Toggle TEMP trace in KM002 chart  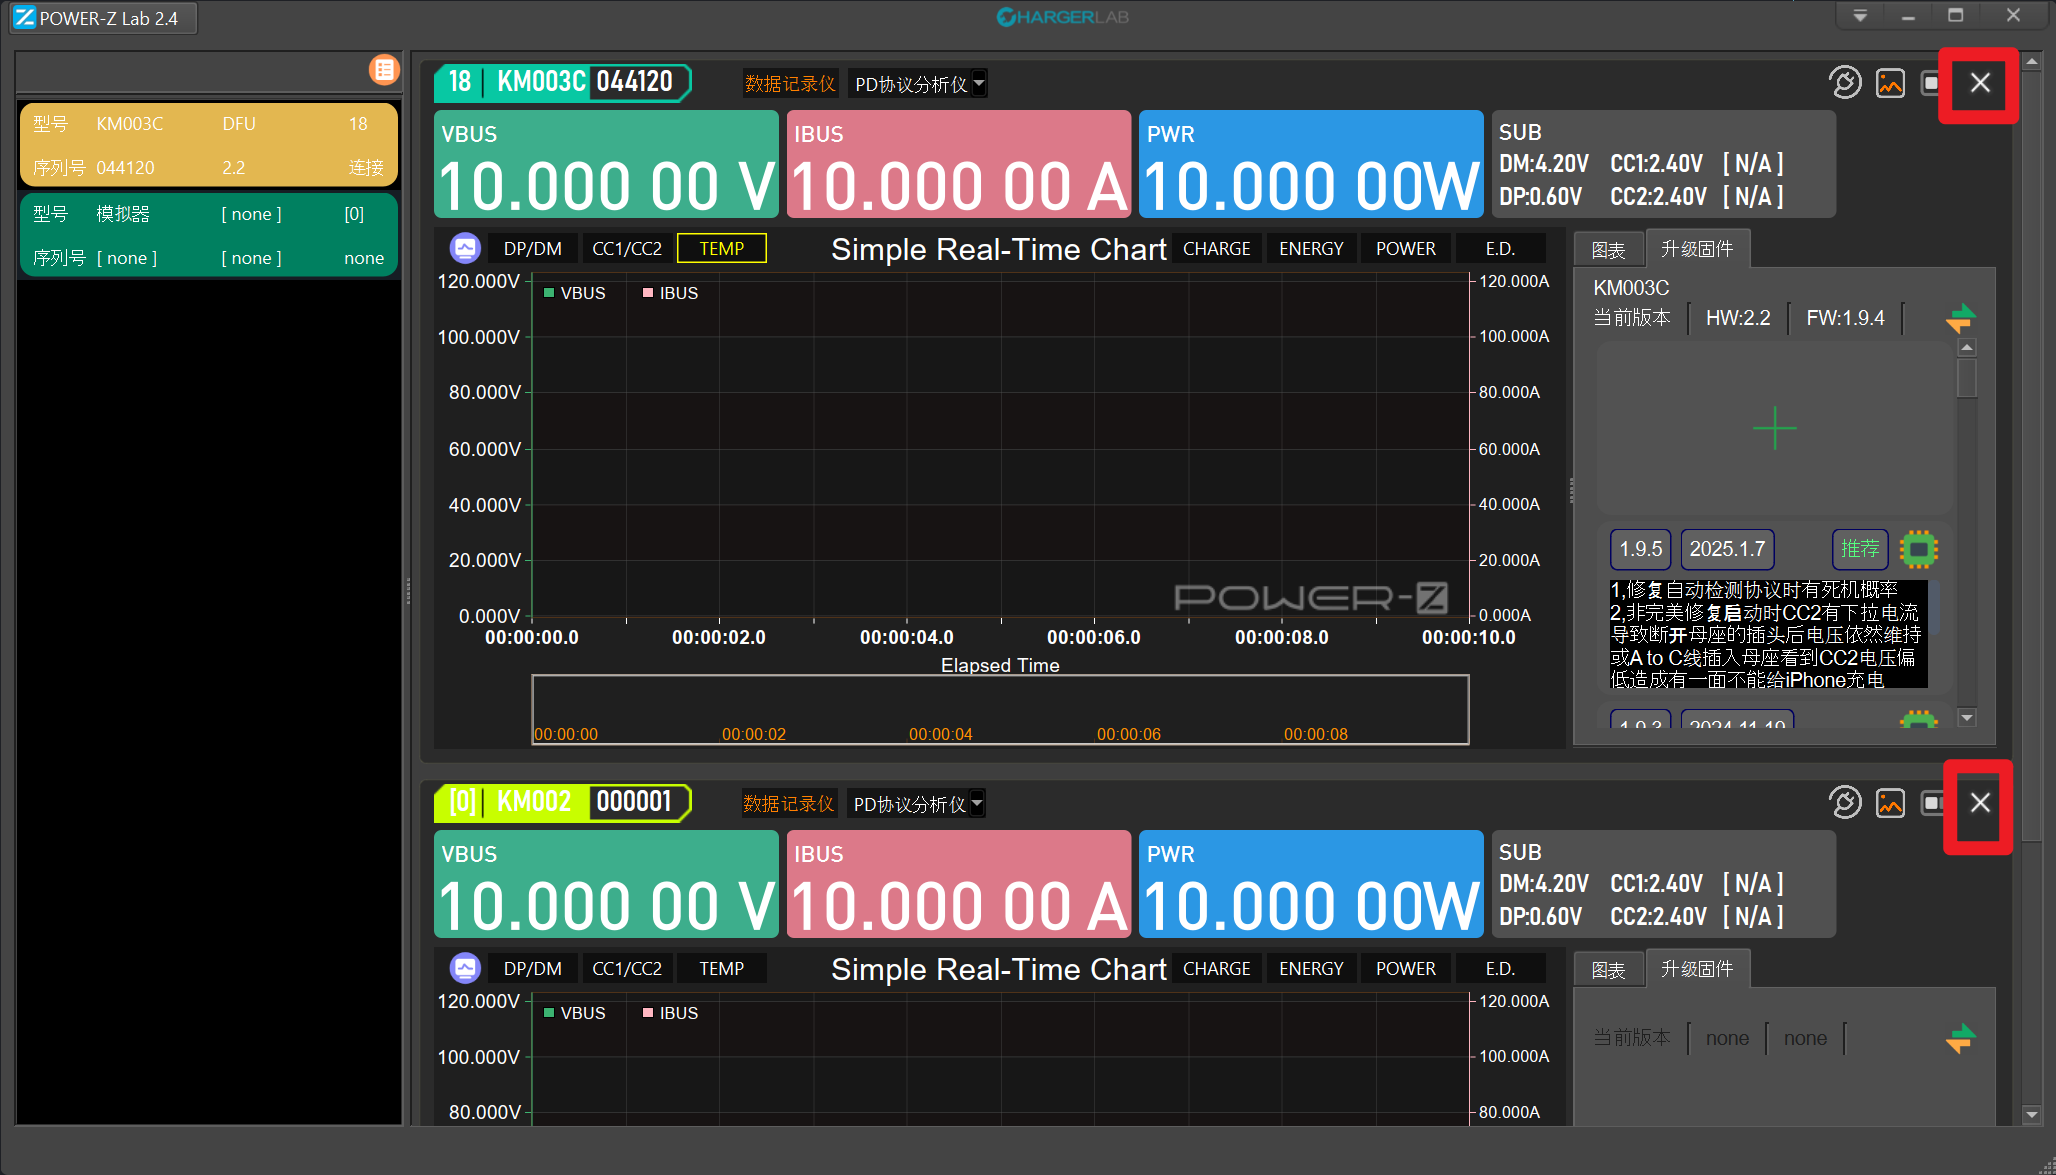(722, 968)
